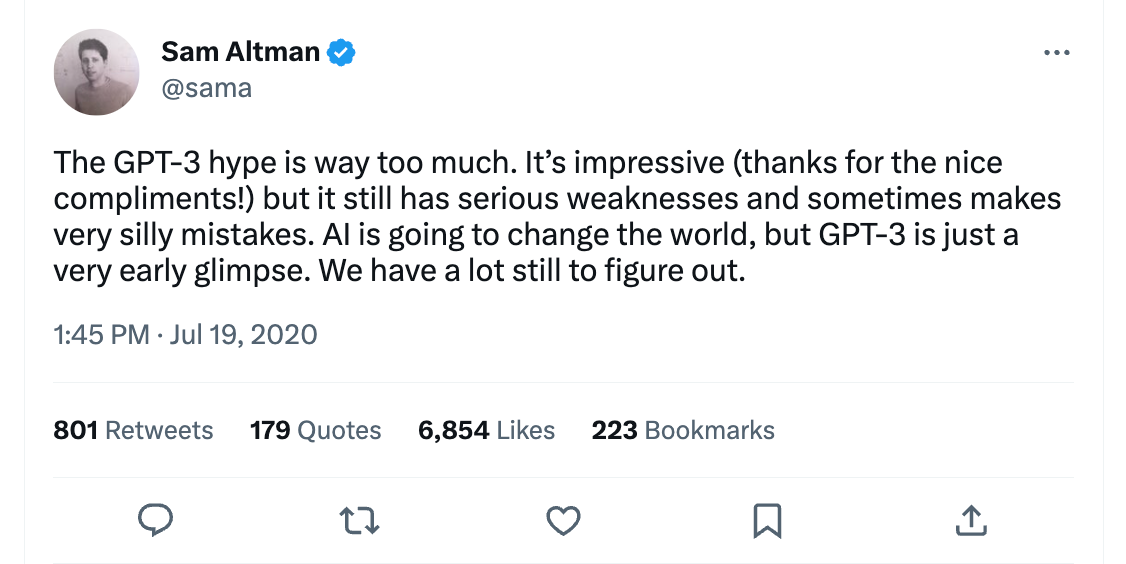Open the retweet options icon
This screenshot has height=564, width=1126.
tap(359, 519)
